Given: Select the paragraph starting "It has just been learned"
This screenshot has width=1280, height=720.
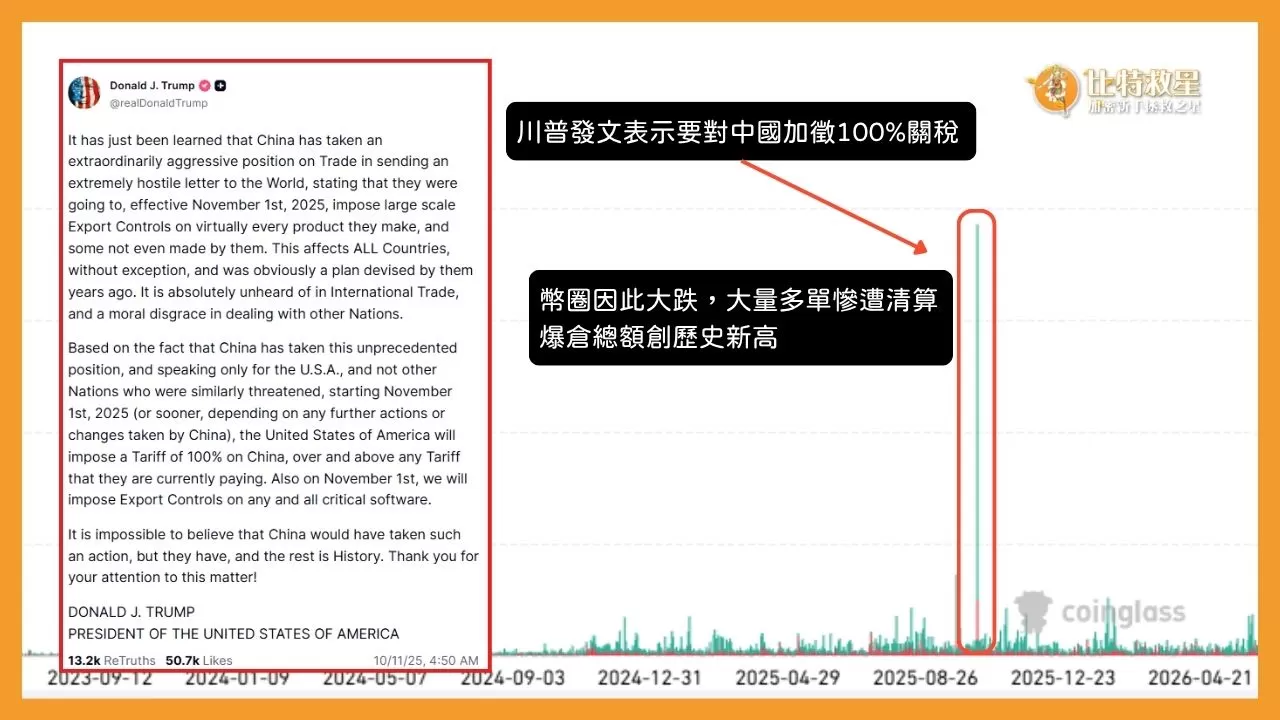Looking at the screenshot, I should point(271,227).
